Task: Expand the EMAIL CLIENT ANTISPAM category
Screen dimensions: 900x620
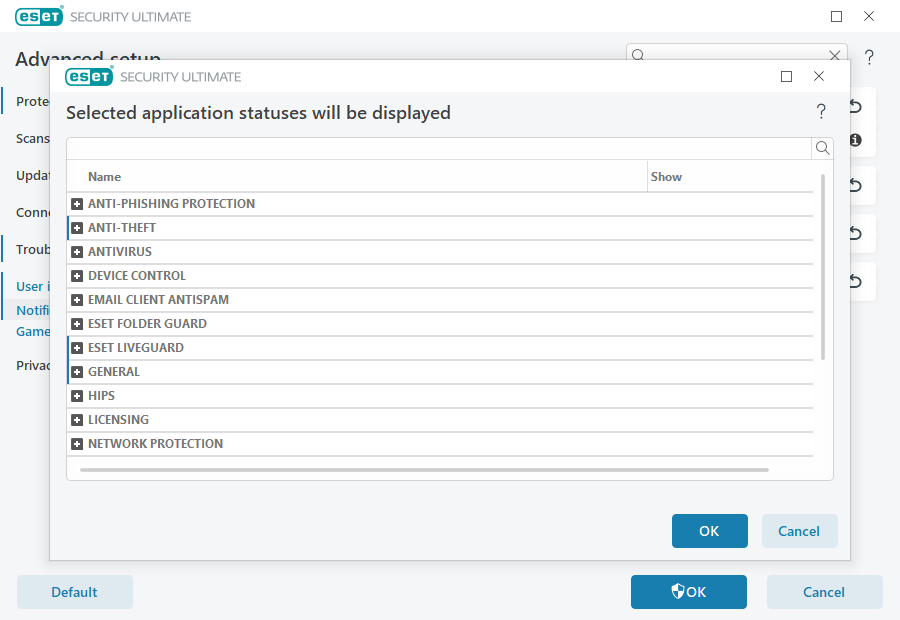Action: pos(77,300)
